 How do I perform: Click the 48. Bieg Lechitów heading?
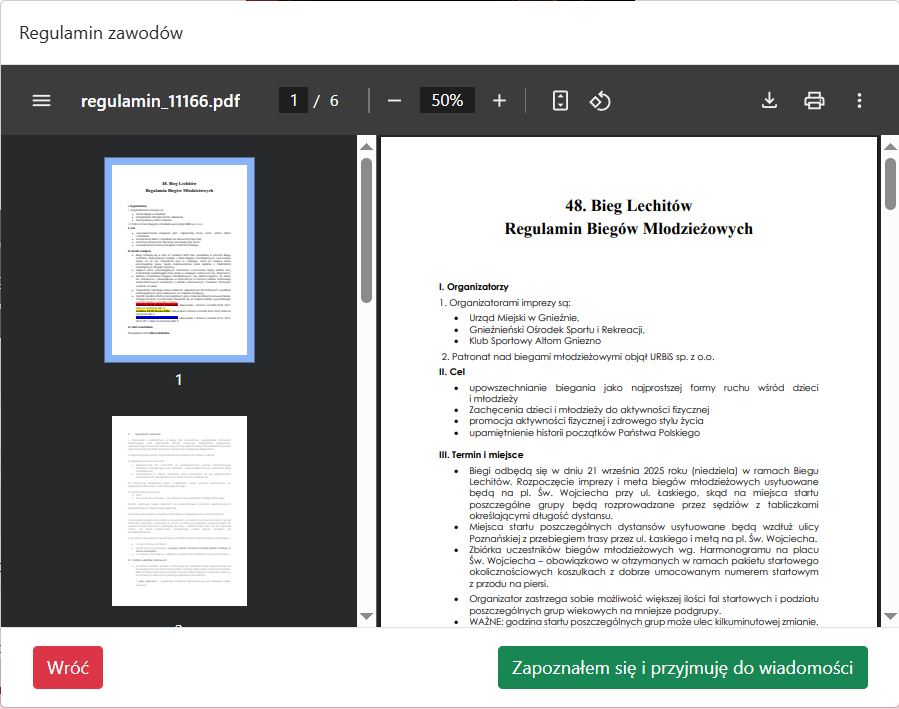(x=628, y=205)
